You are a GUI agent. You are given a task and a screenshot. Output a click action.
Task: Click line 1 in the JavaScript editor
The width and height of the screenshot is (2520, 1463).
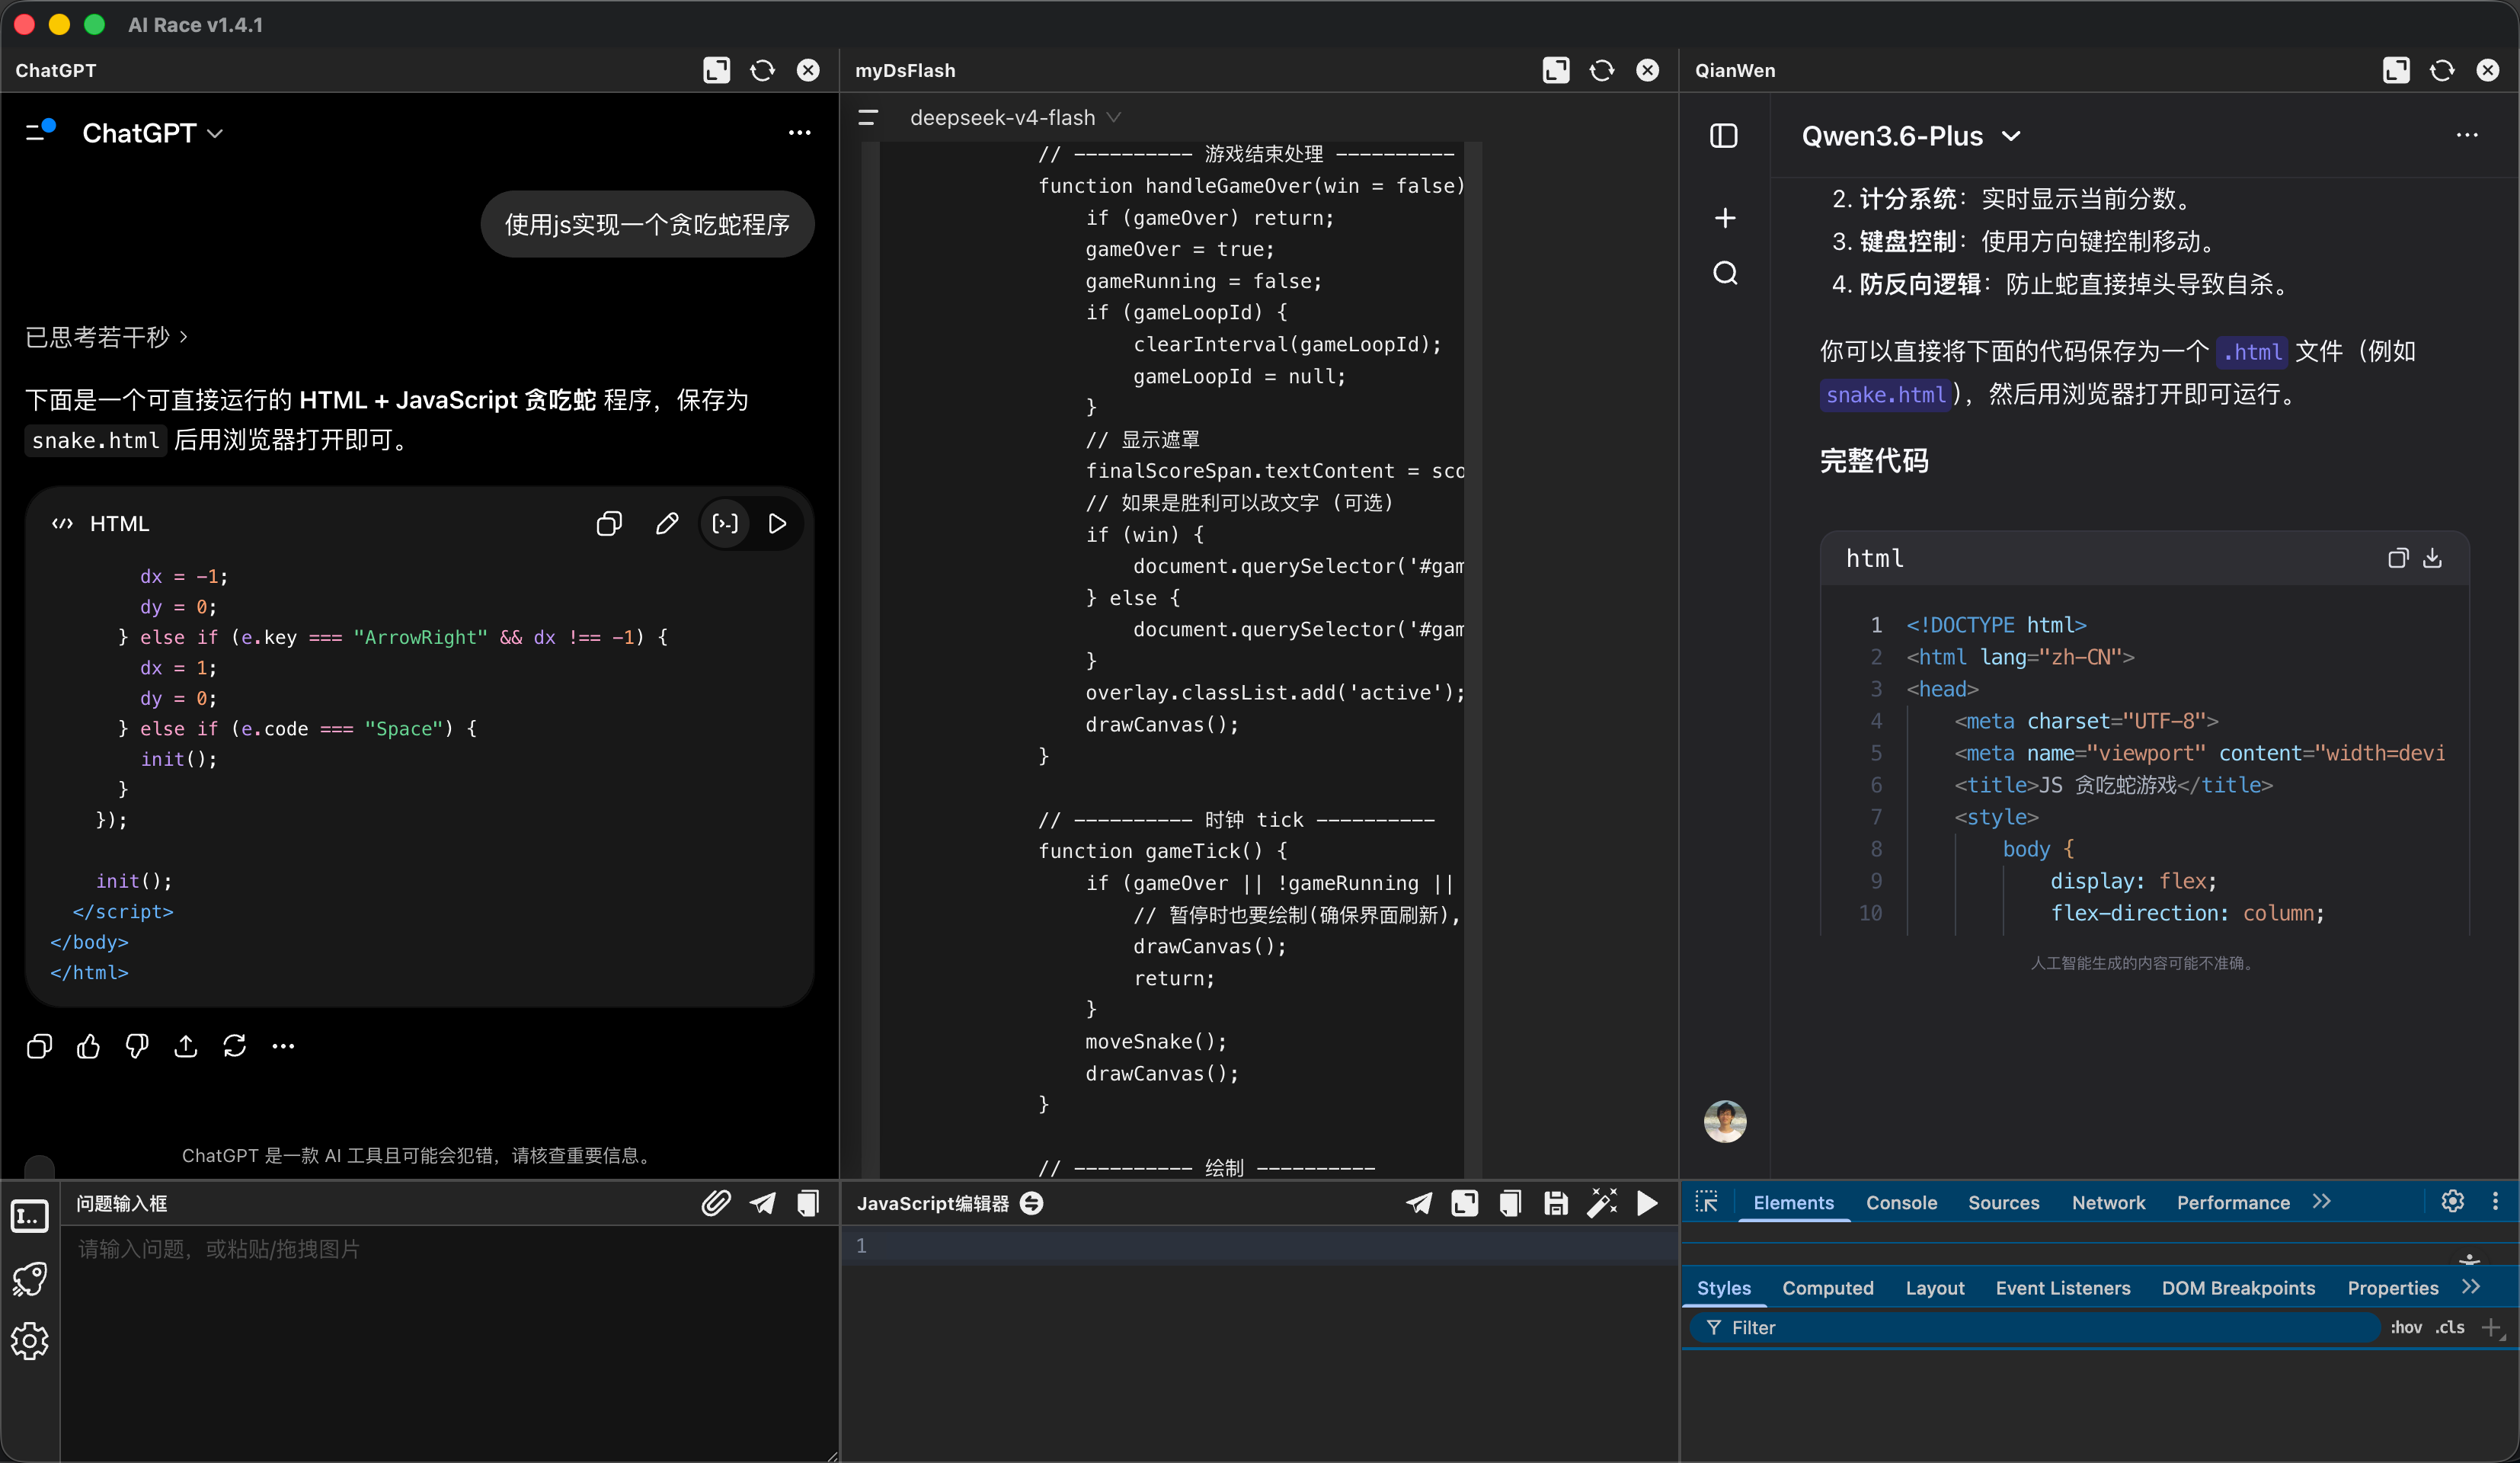pos(1260,1246)
